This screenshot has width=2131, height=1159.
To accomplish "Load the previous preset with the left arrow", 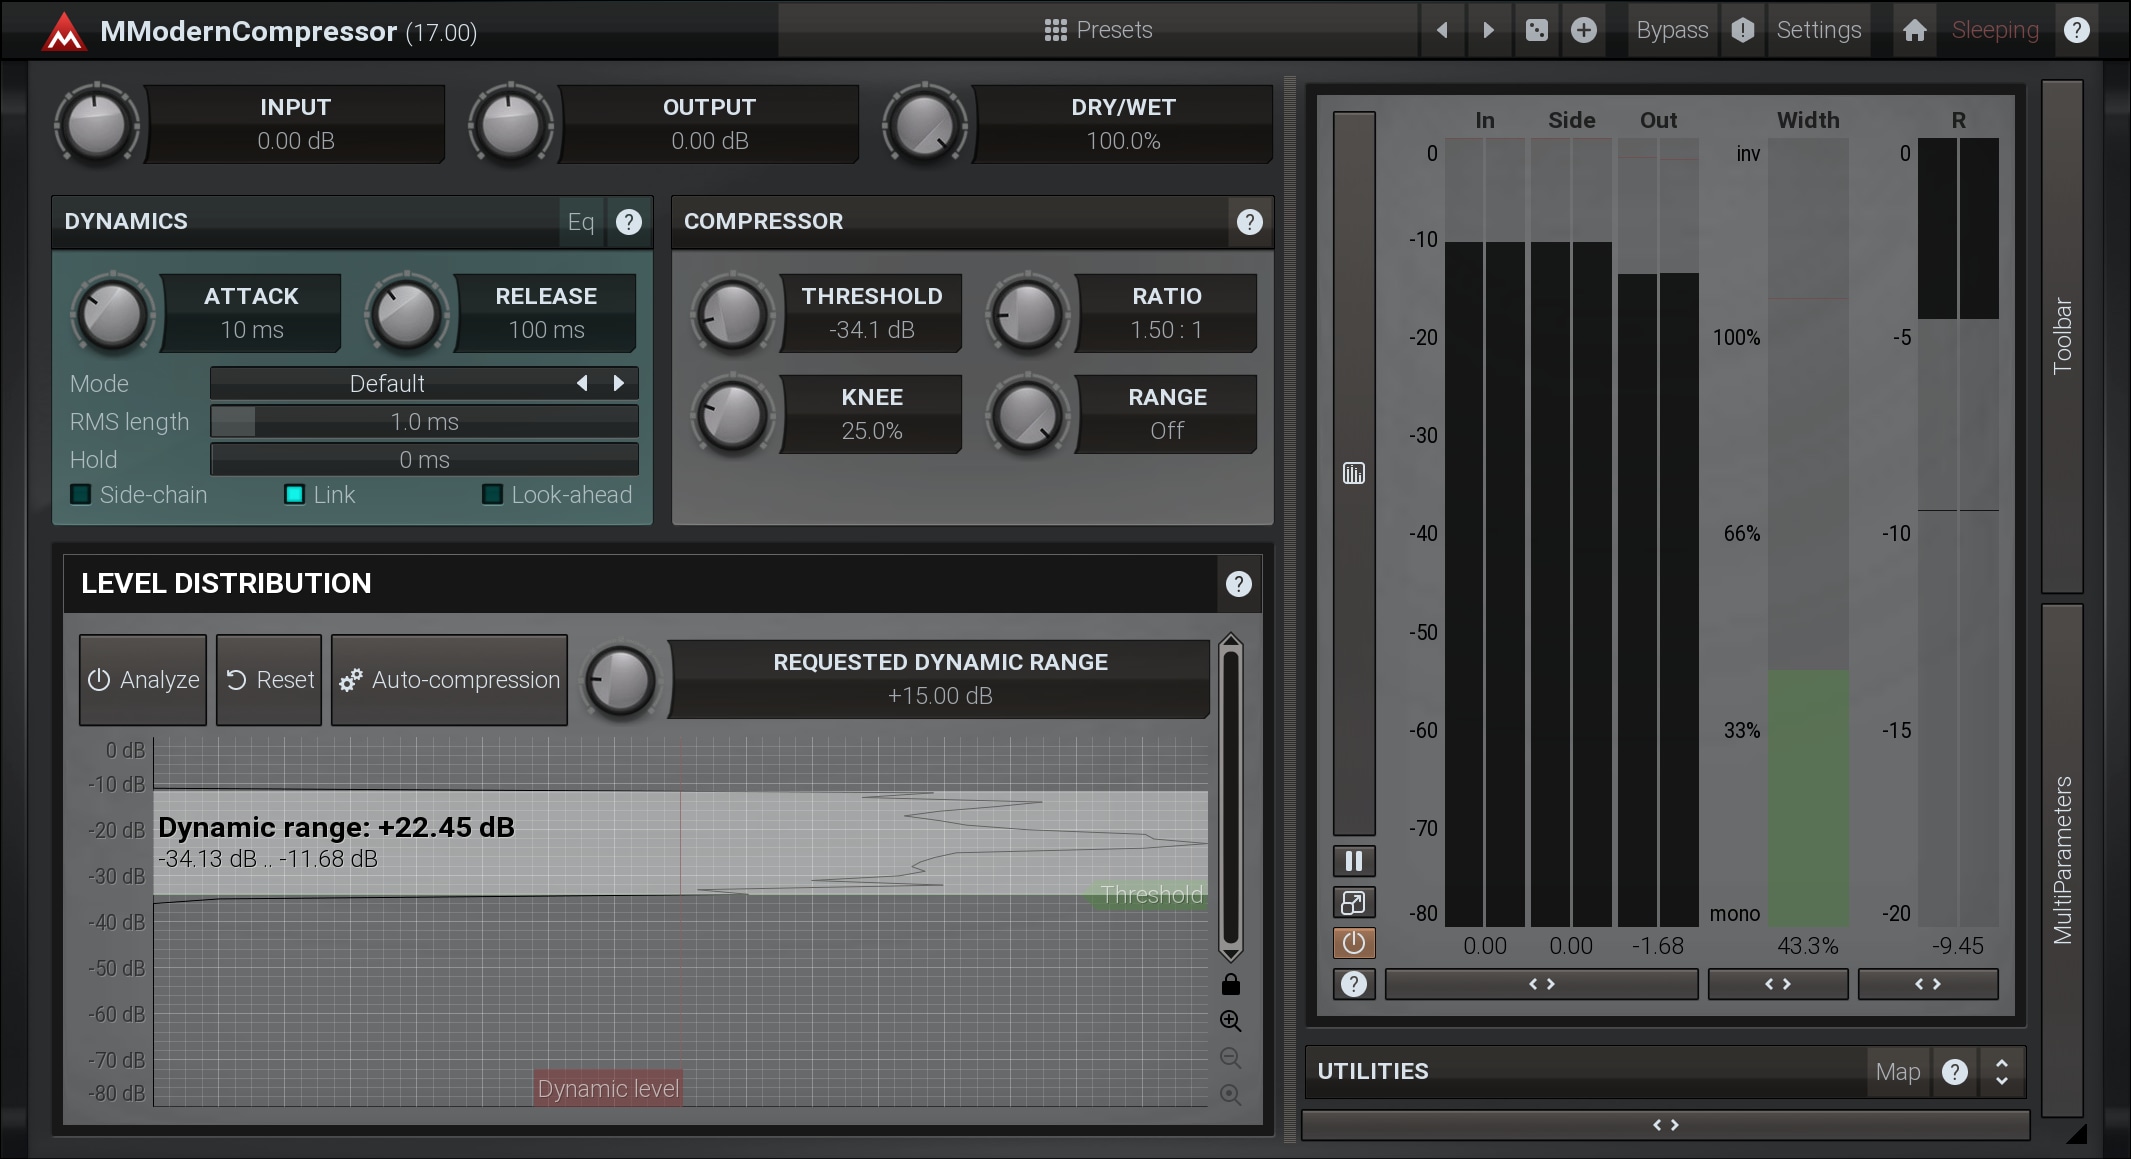I will (x=1442, y=30).
